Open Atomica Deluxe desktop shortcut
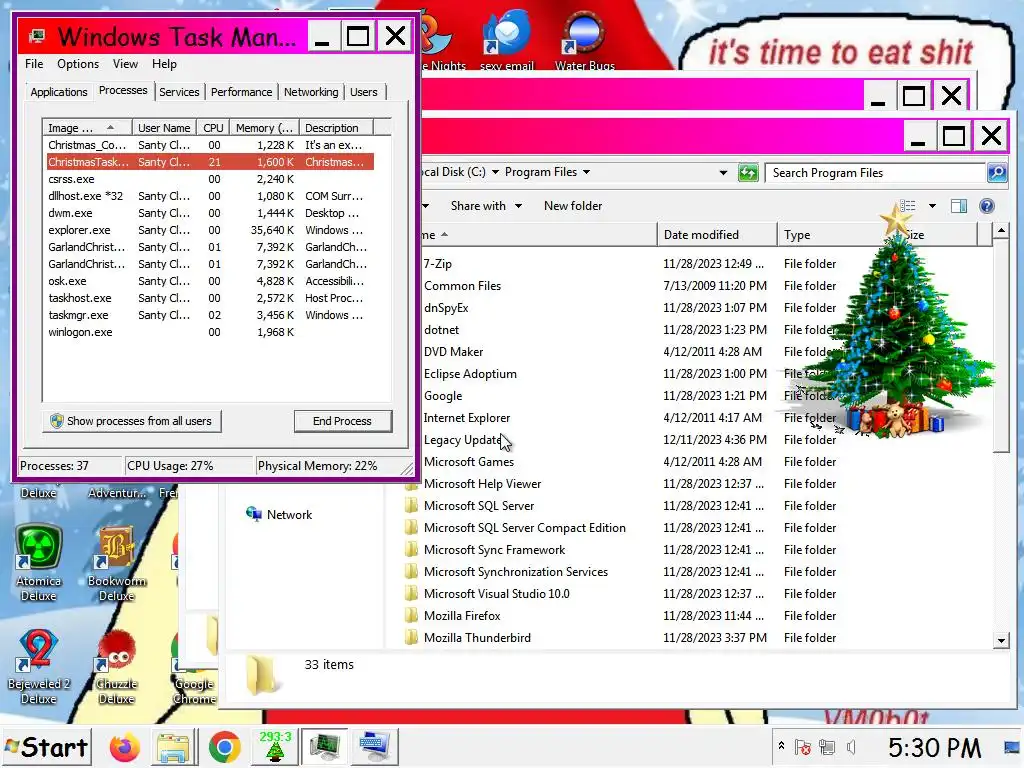Viewport: 1024px width, 768px height. [x=39, y=563]
